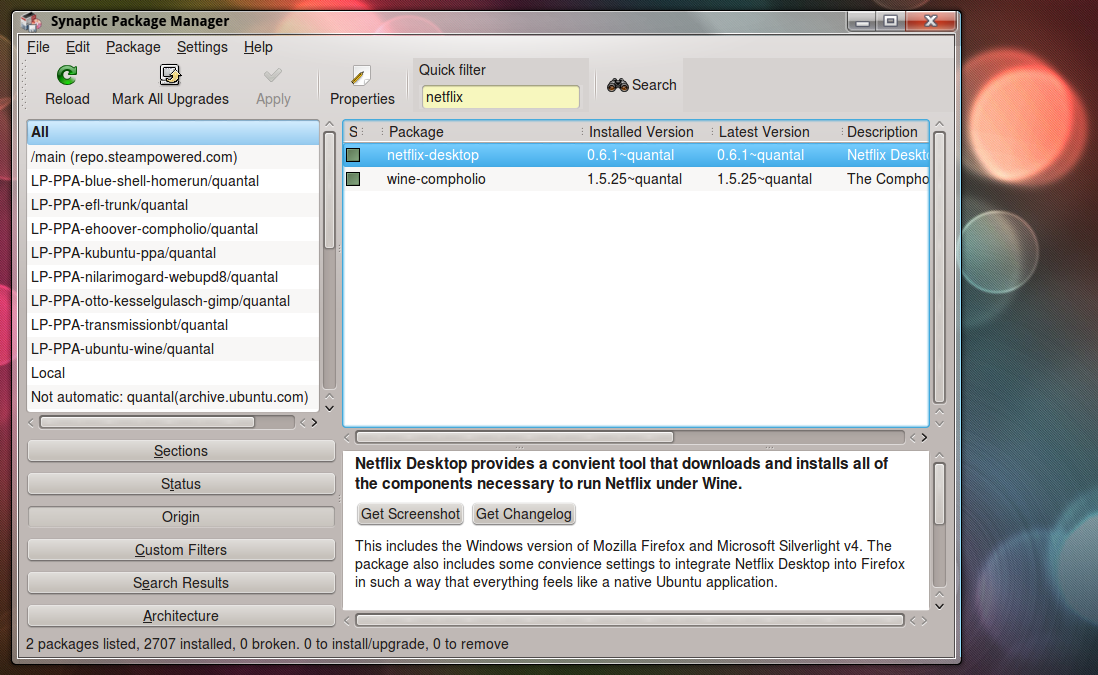Screen dimensions: 1098x675
Task: Click description pane scroll down arrow
Action: (940, 606)
